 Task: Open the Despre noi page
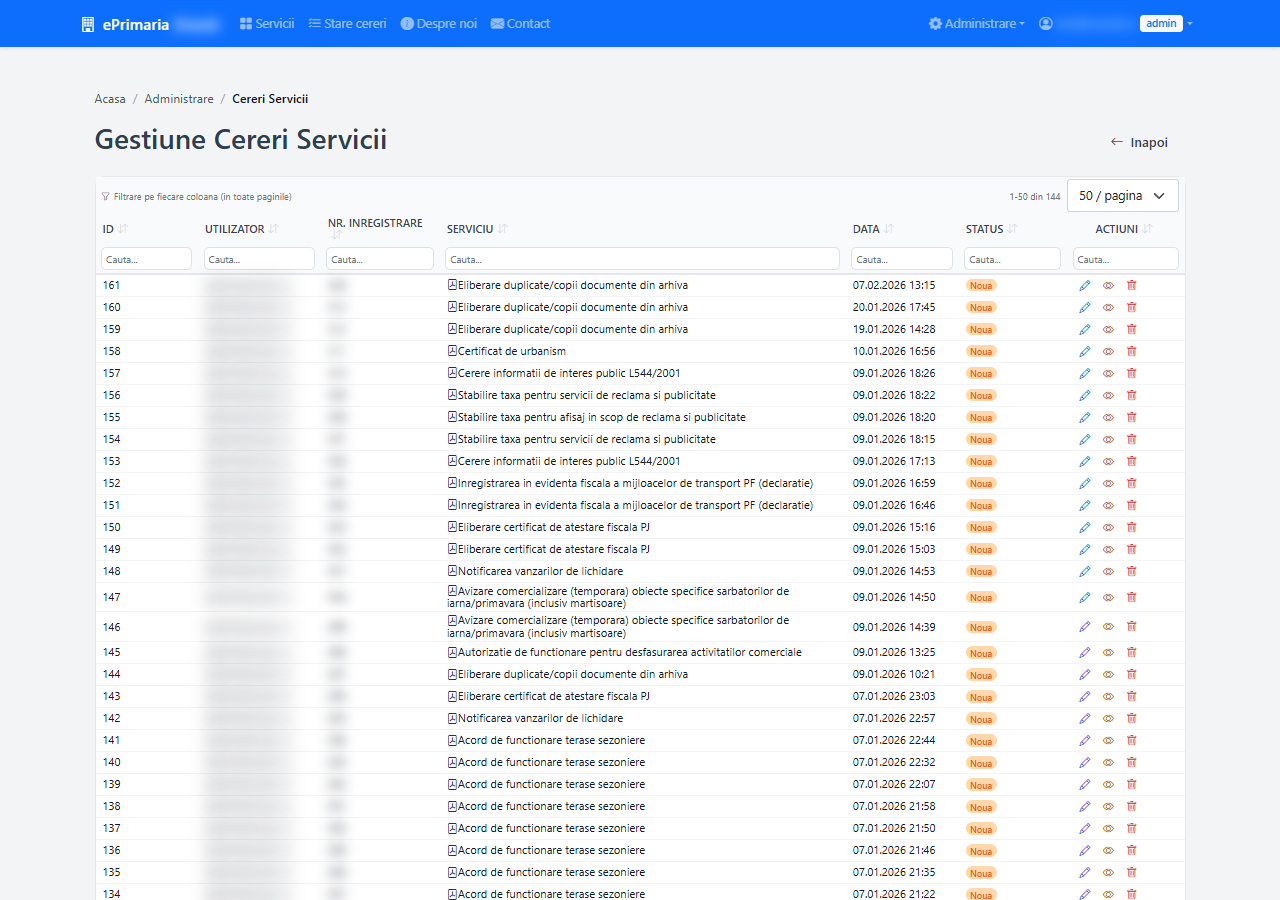[x=439, y=23]
